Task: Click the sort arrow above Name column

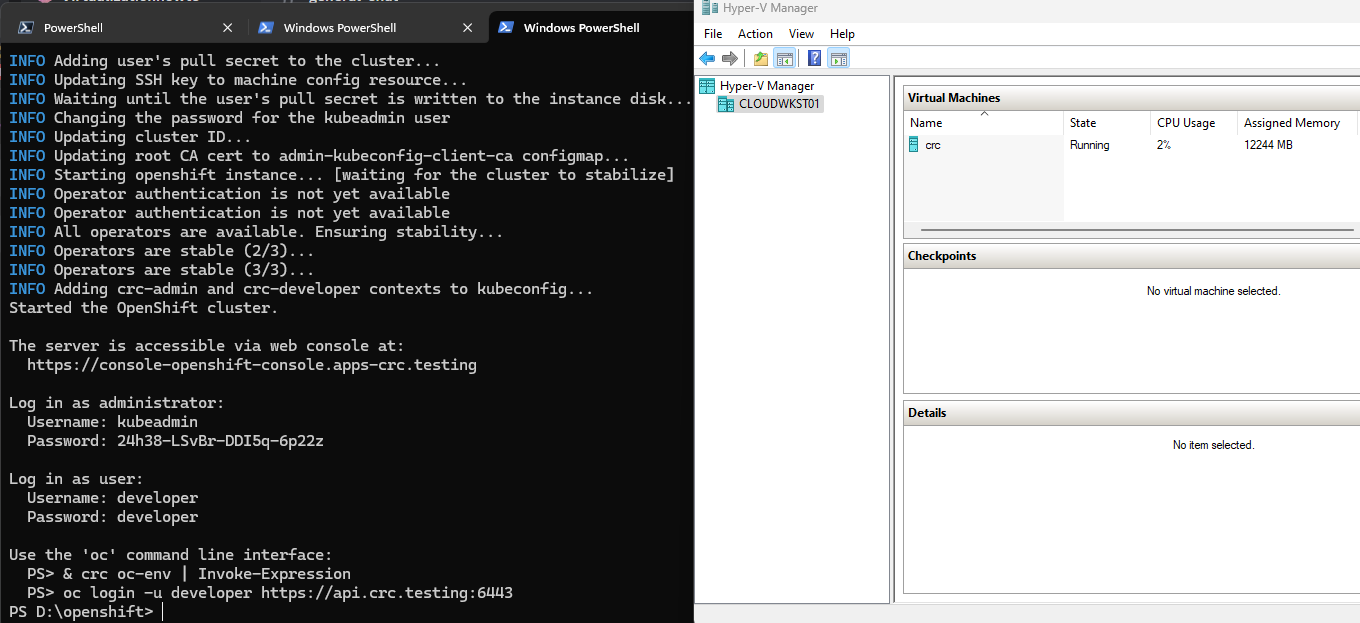Action: pyautogui.click(x=984, y=114)
